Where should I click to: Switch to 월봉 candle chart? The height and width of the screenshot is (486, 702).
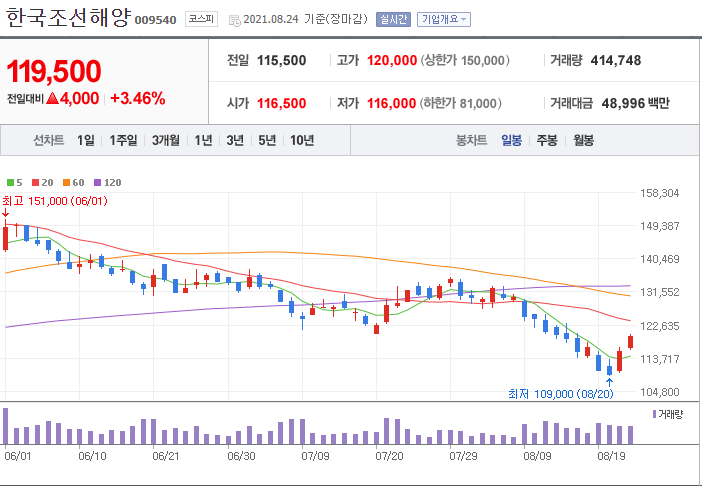coord(584,141)
